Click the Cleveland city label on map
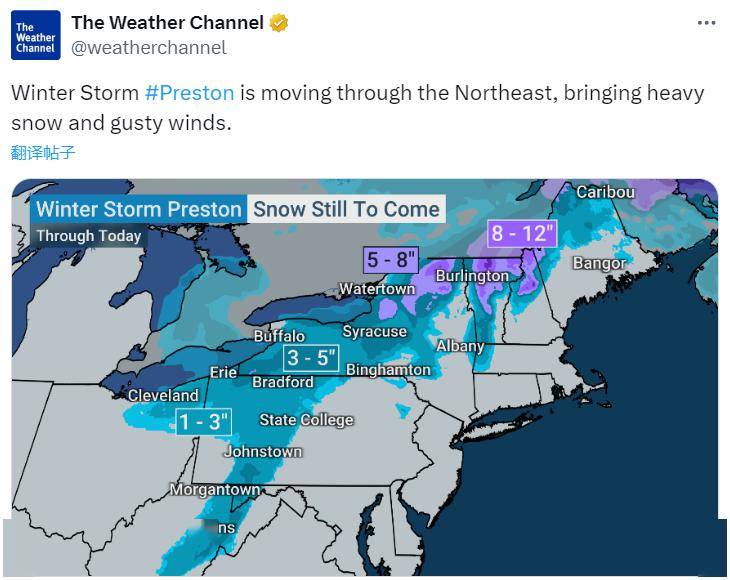Screen dimensions: 730x580 tap(163, 396)
